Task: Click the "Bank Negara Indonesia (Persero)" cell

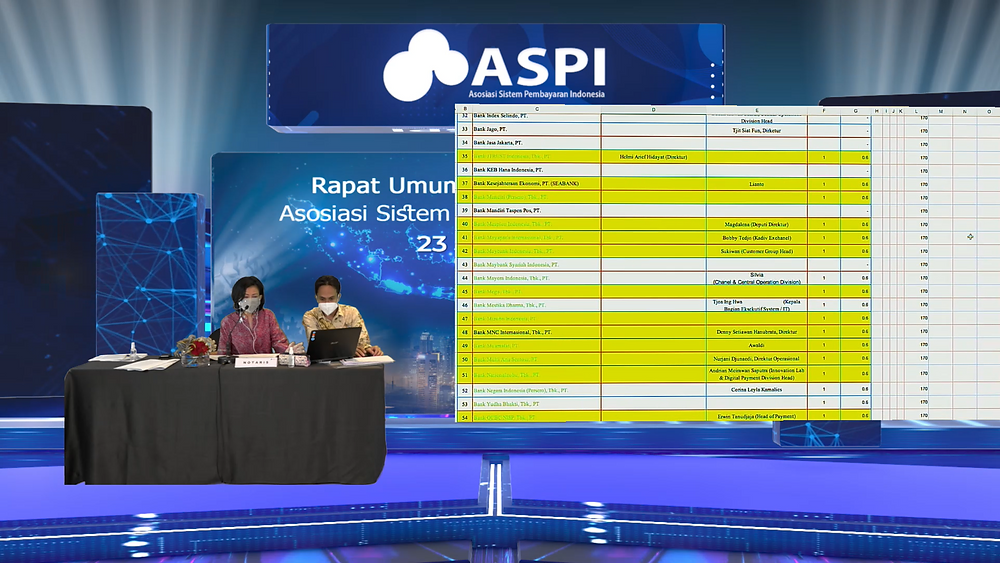Action: tap(536, 390)
